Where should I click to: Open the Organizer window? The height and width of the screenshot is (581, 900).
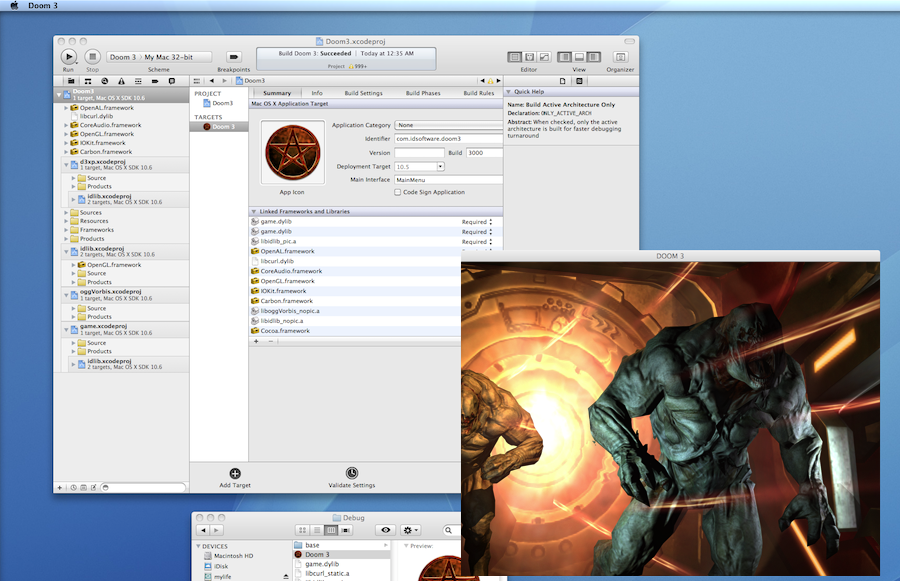click(620, 57)
